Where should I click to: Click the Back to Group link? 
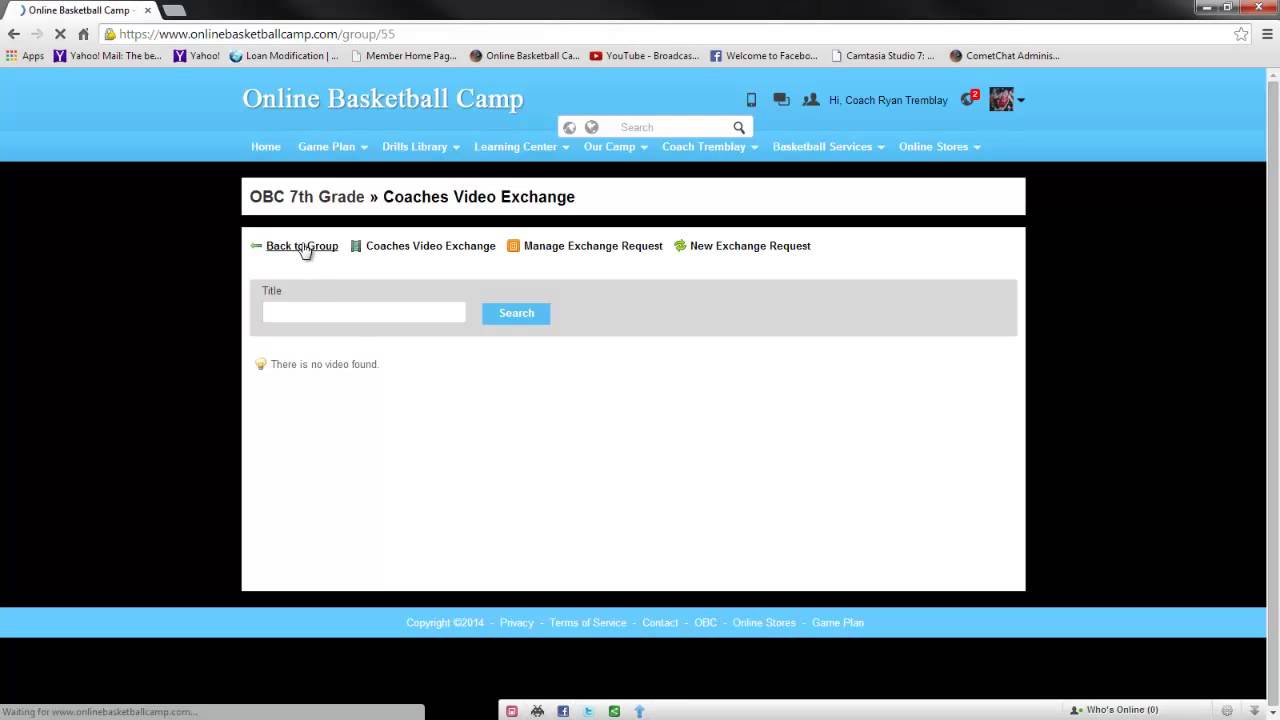point(302,246)
